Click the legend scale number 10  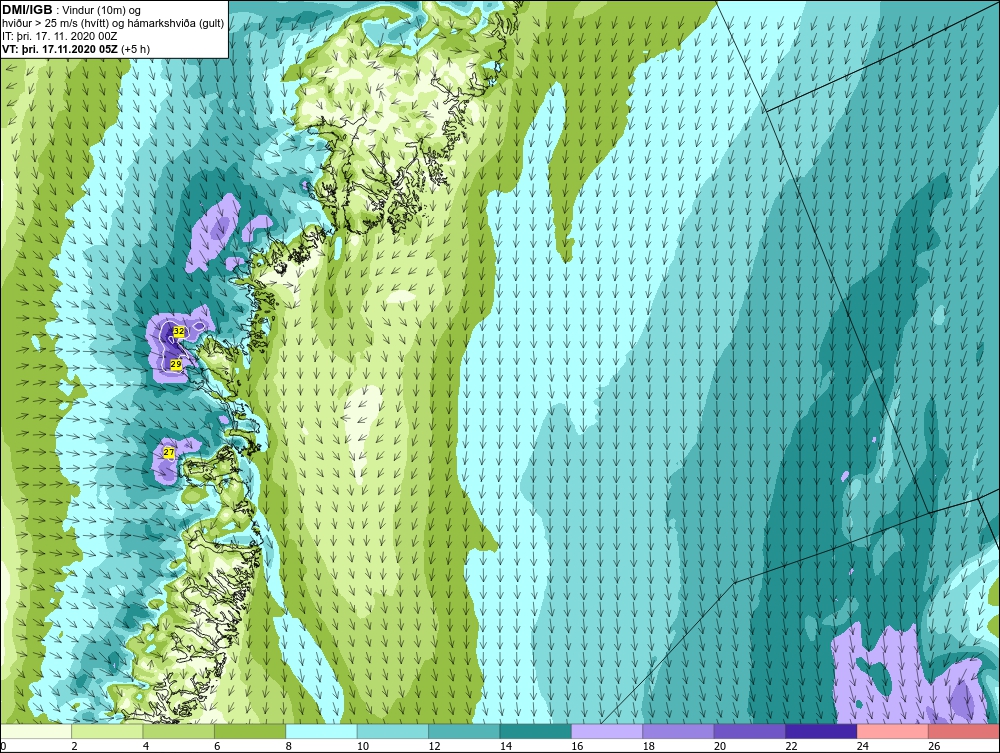point(363,746)
